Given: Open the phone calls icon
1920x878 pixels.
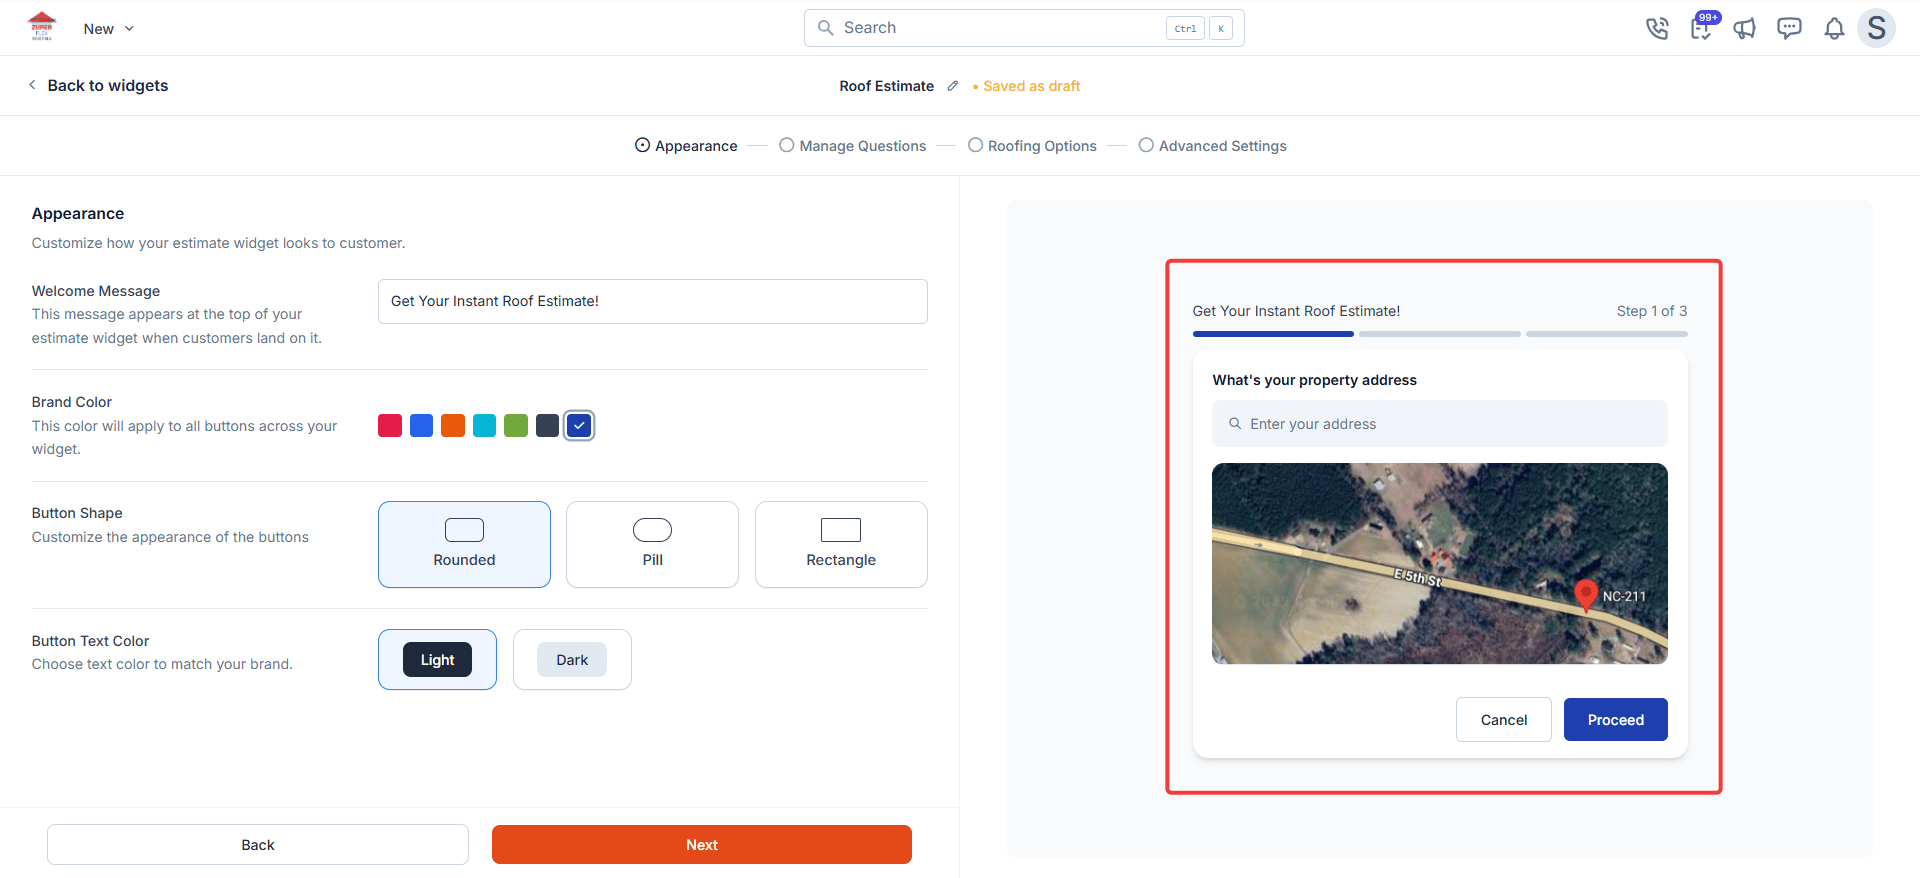Looking at the screenshot, I should click(x=1657, y=28).
